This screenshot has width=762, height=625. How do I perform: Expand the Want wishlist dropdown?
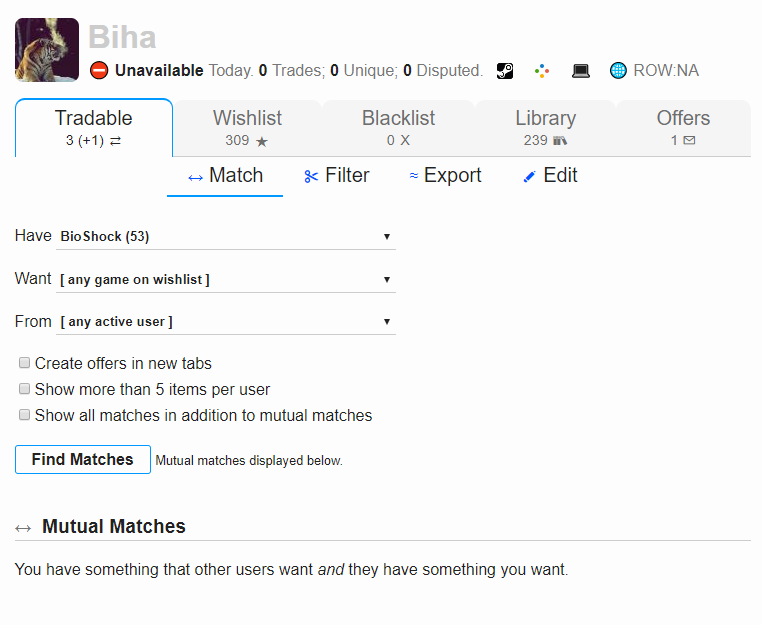pyautogui.click(x=226, y=279)
